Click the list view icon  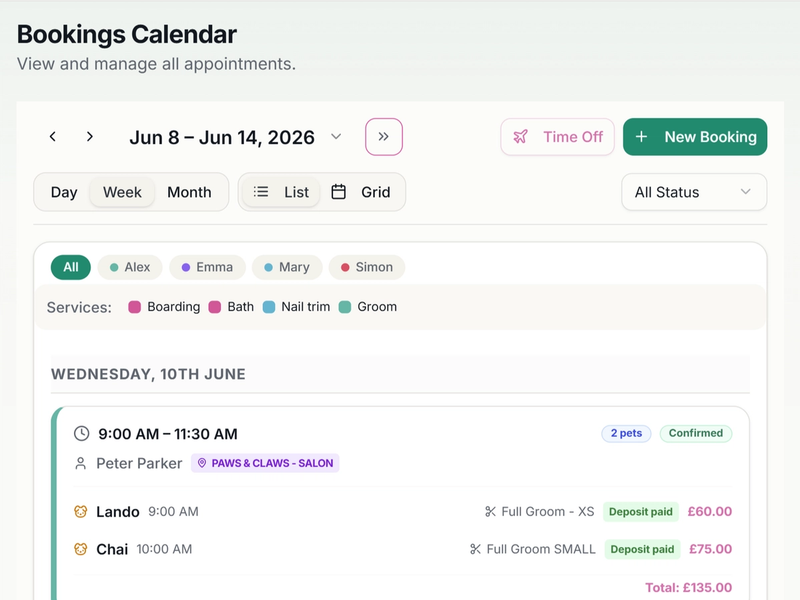coord(261,192)
